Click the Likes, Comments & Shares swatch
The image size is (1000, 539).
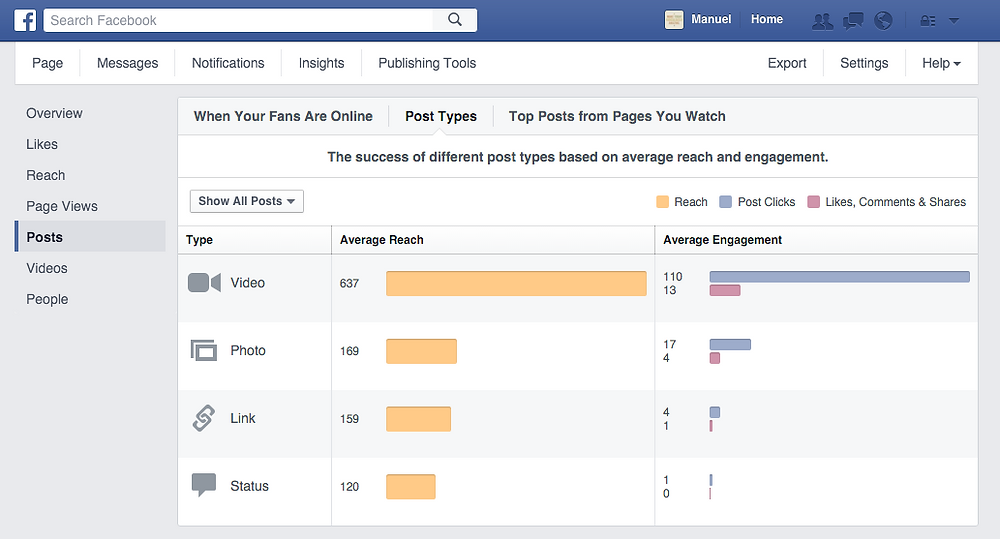(813, 202)
